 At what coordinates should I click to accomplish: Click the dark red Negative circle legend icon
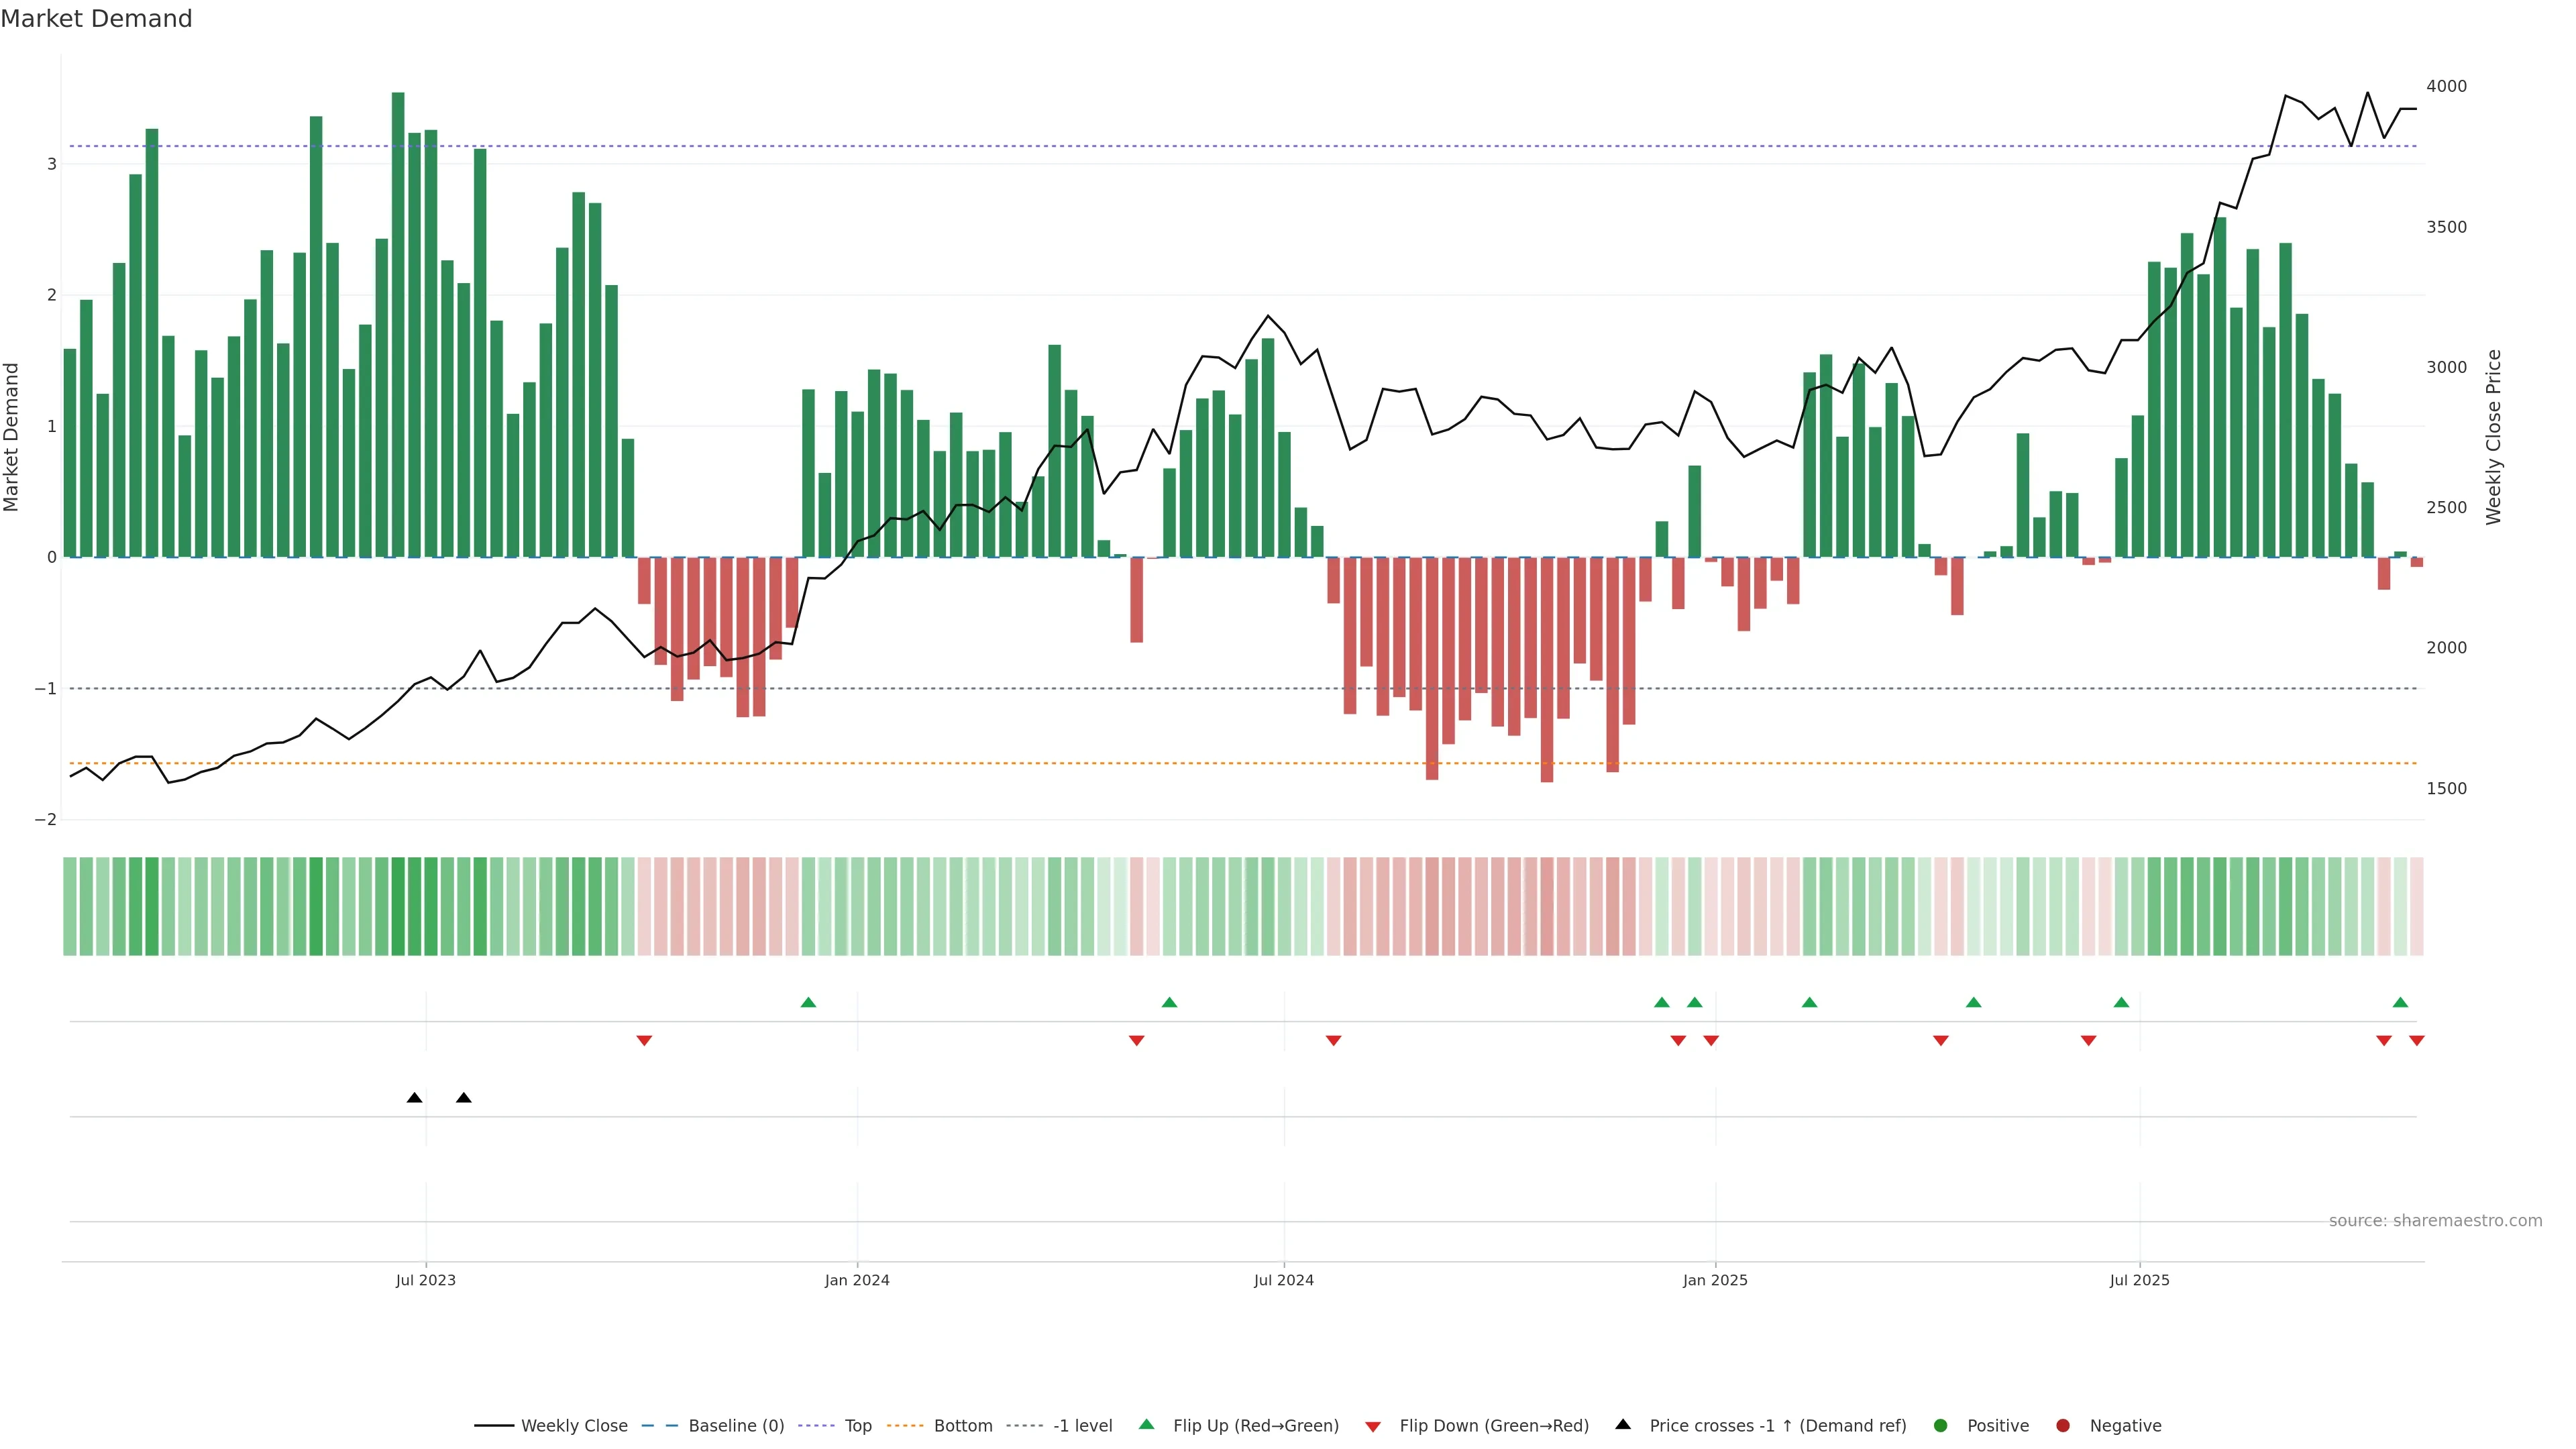click(x=2062, y=1425)
